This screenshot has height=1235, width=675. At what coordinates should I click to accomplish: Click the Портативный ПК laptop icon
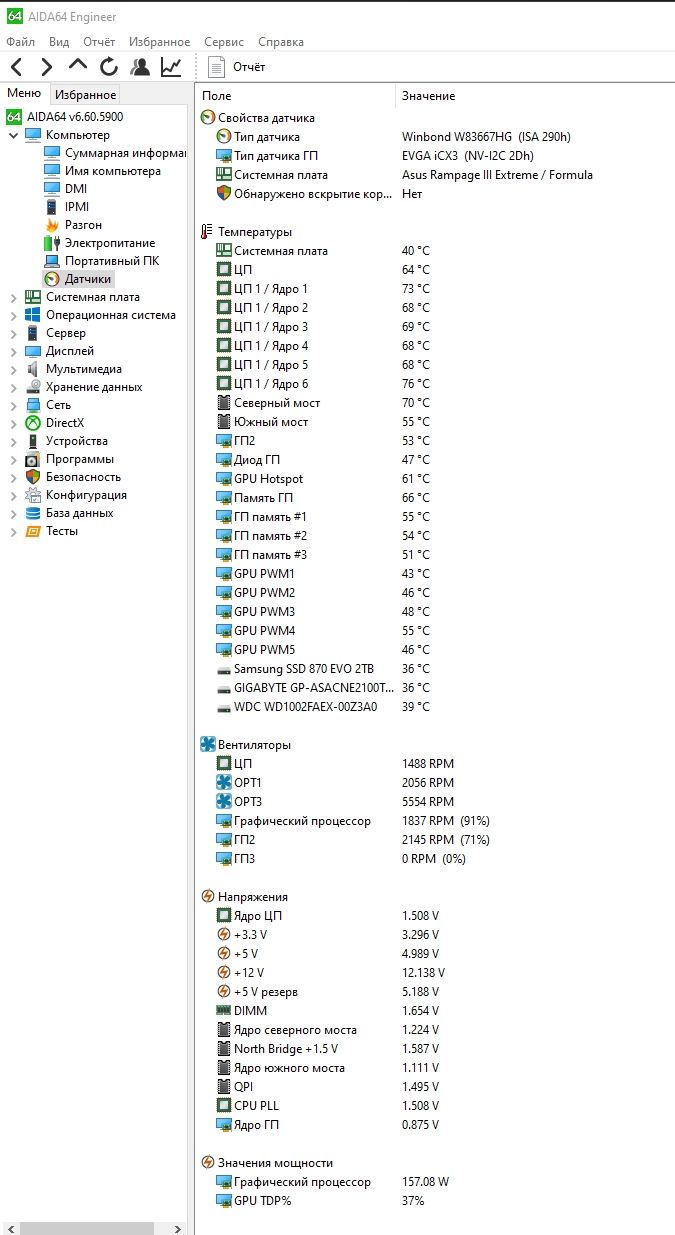point(52,261)
